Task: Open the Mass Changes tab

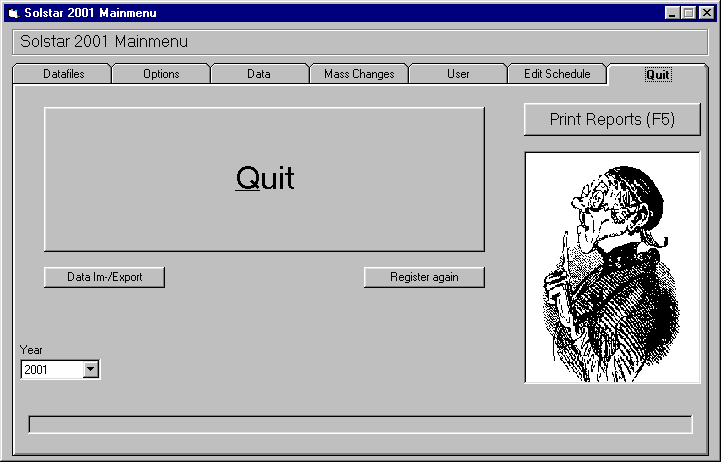Action: pos(359,74)
